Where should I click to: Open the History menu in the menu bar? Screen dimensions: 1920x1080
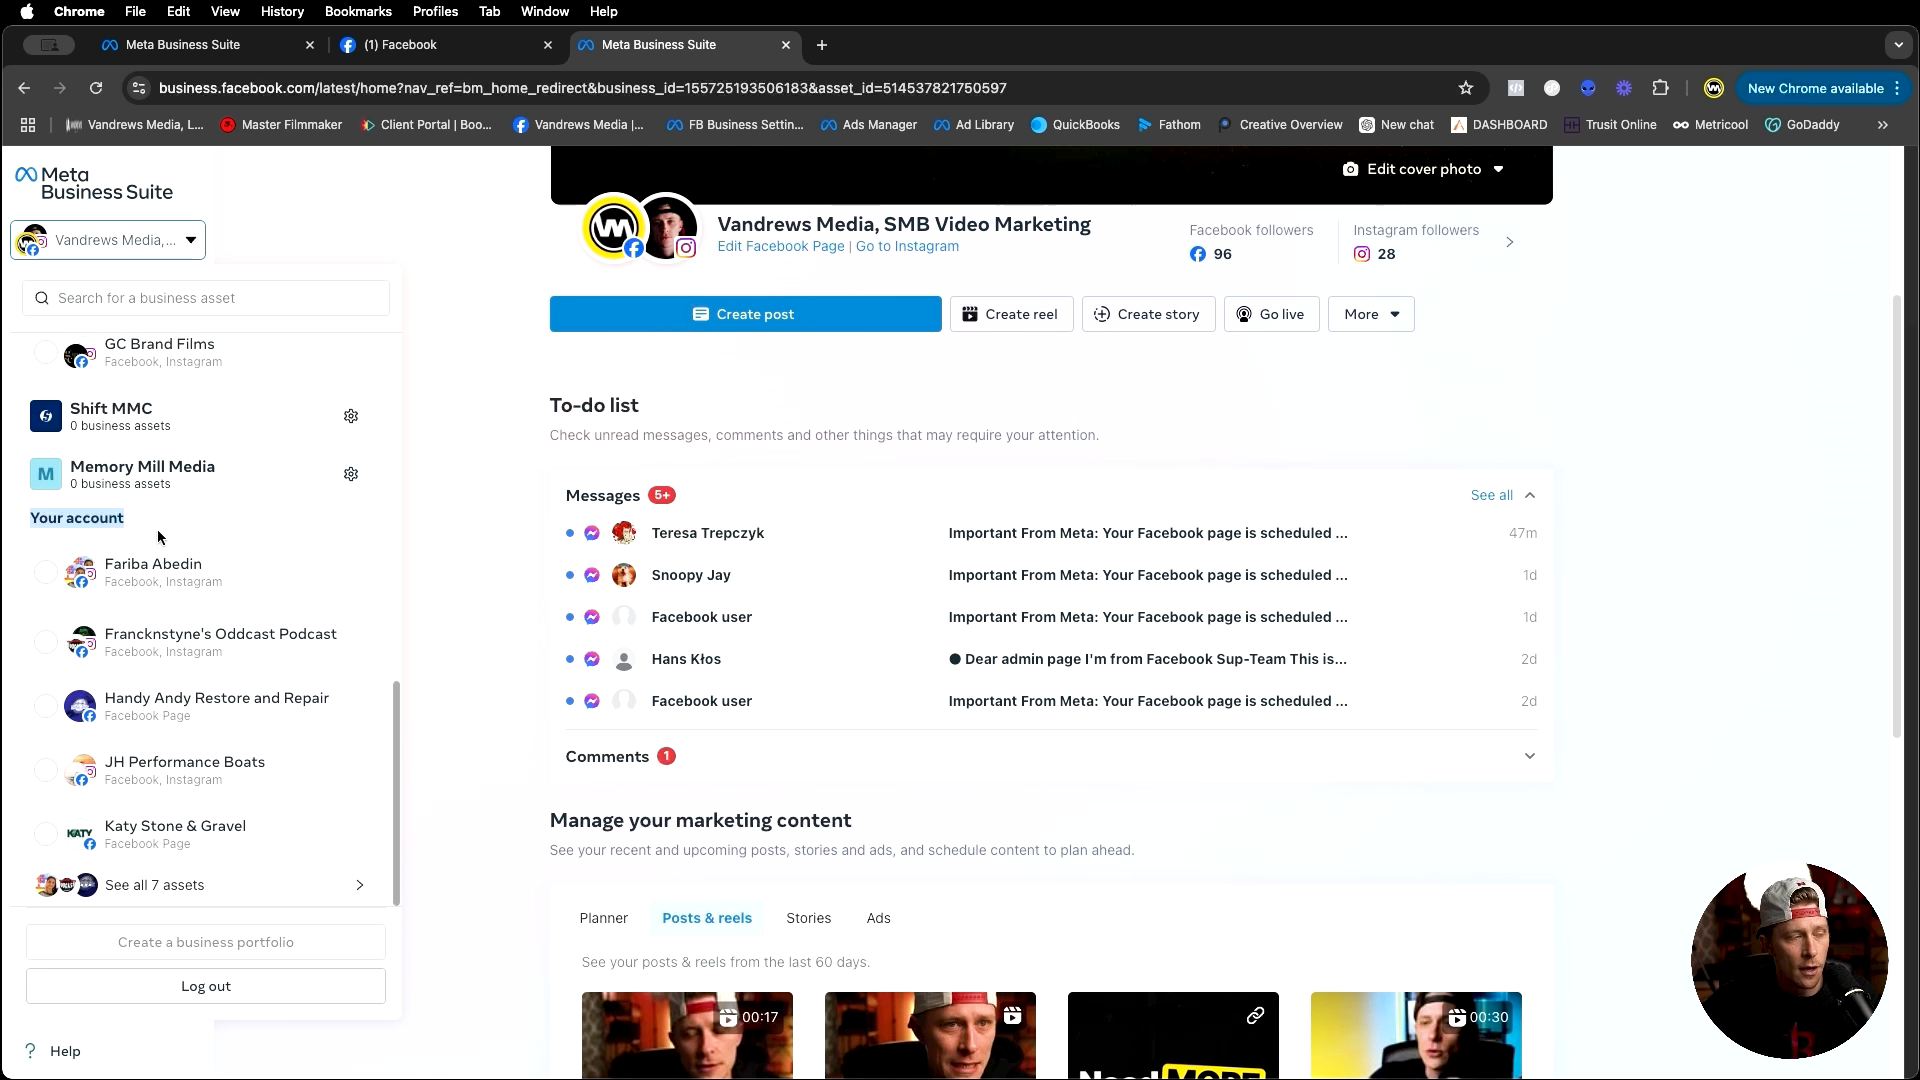[x=282, y=12]
